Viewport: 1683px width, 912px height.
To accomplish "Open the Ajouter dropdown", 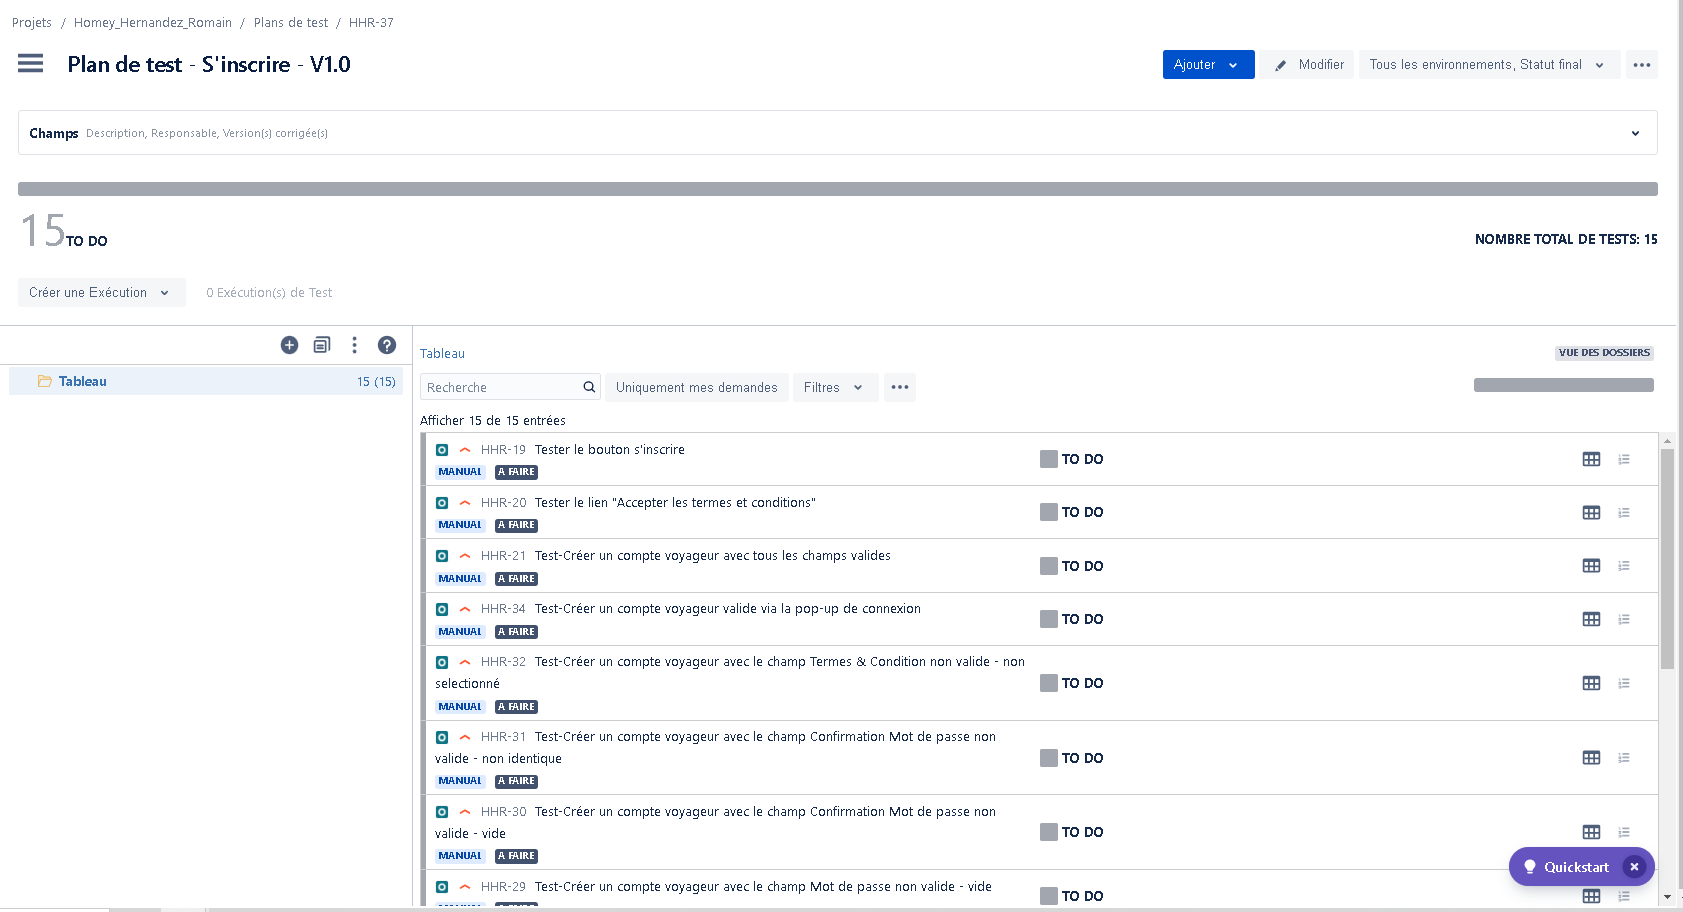I will [x=1207, y=65].
